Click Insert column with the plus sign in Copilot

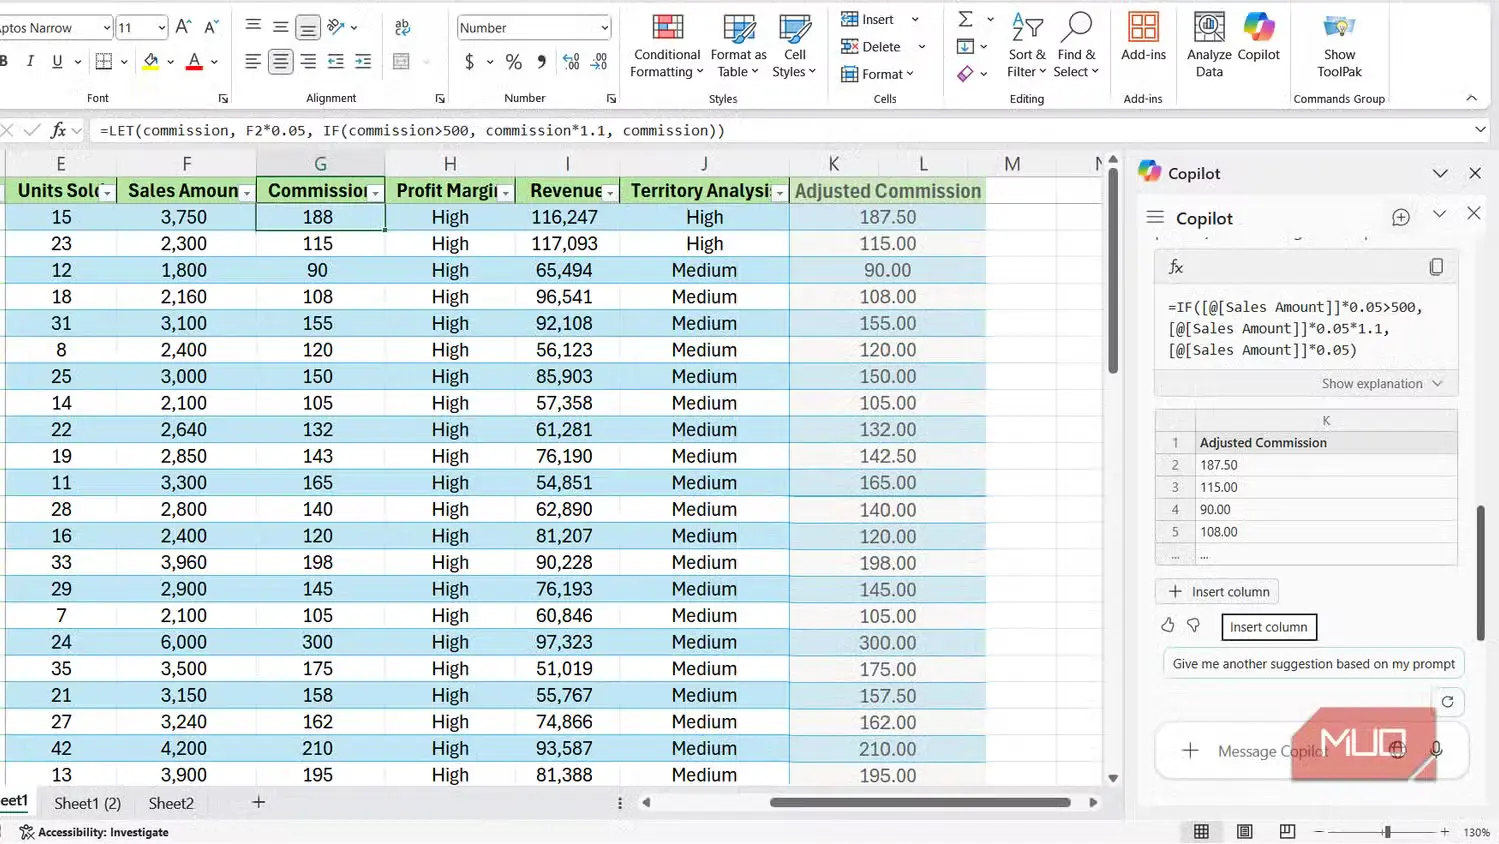[x=1217, y=591]
